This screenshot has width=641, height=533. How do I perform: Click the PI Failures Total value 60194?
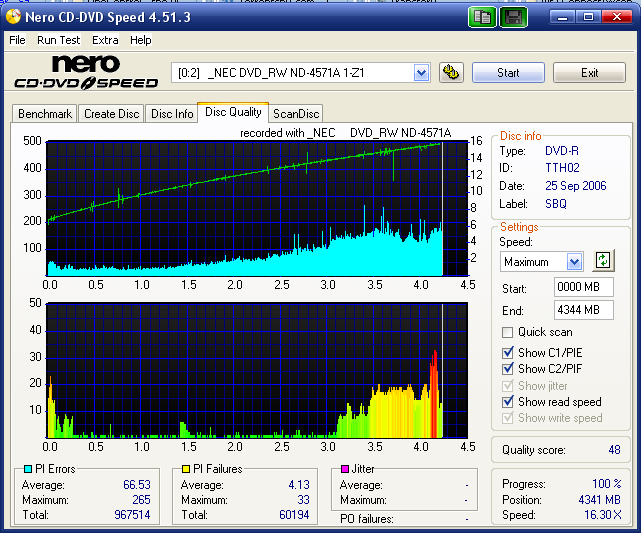coord(294,515)
